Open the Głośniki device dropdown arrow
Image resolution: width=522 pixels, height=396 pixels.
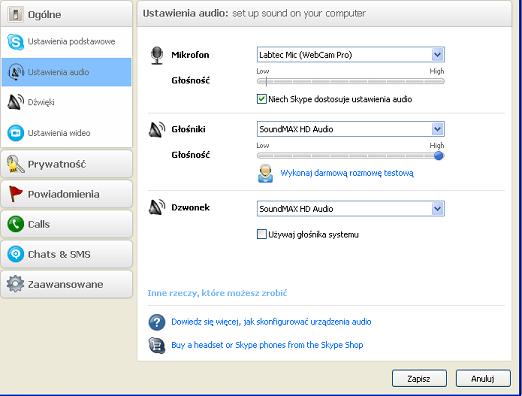(438, 129)
